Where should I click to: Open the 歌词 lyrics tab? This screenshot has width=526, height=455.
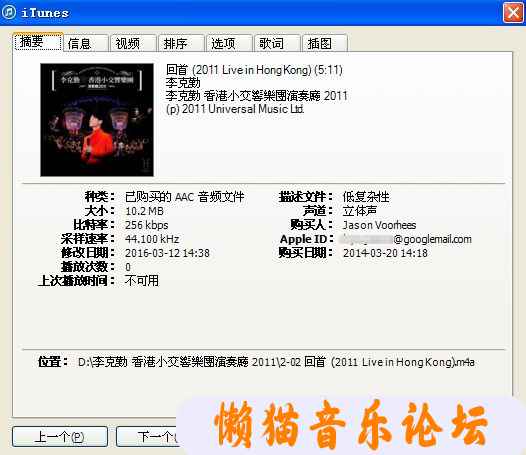(277, 44)
